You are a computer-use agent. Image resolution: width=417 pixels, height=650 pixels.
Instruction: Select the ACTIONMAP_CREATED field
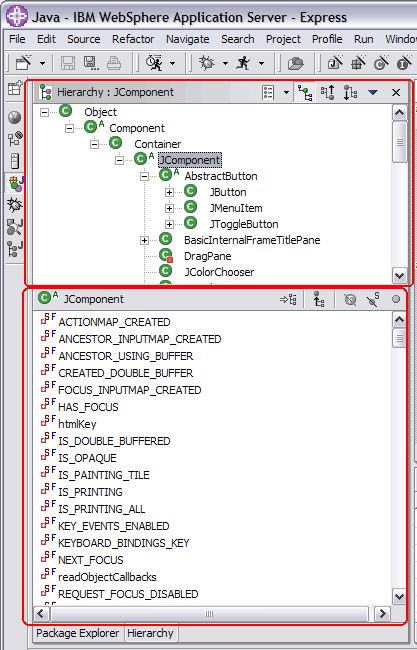pyautogui.click(x=114, y=322)
